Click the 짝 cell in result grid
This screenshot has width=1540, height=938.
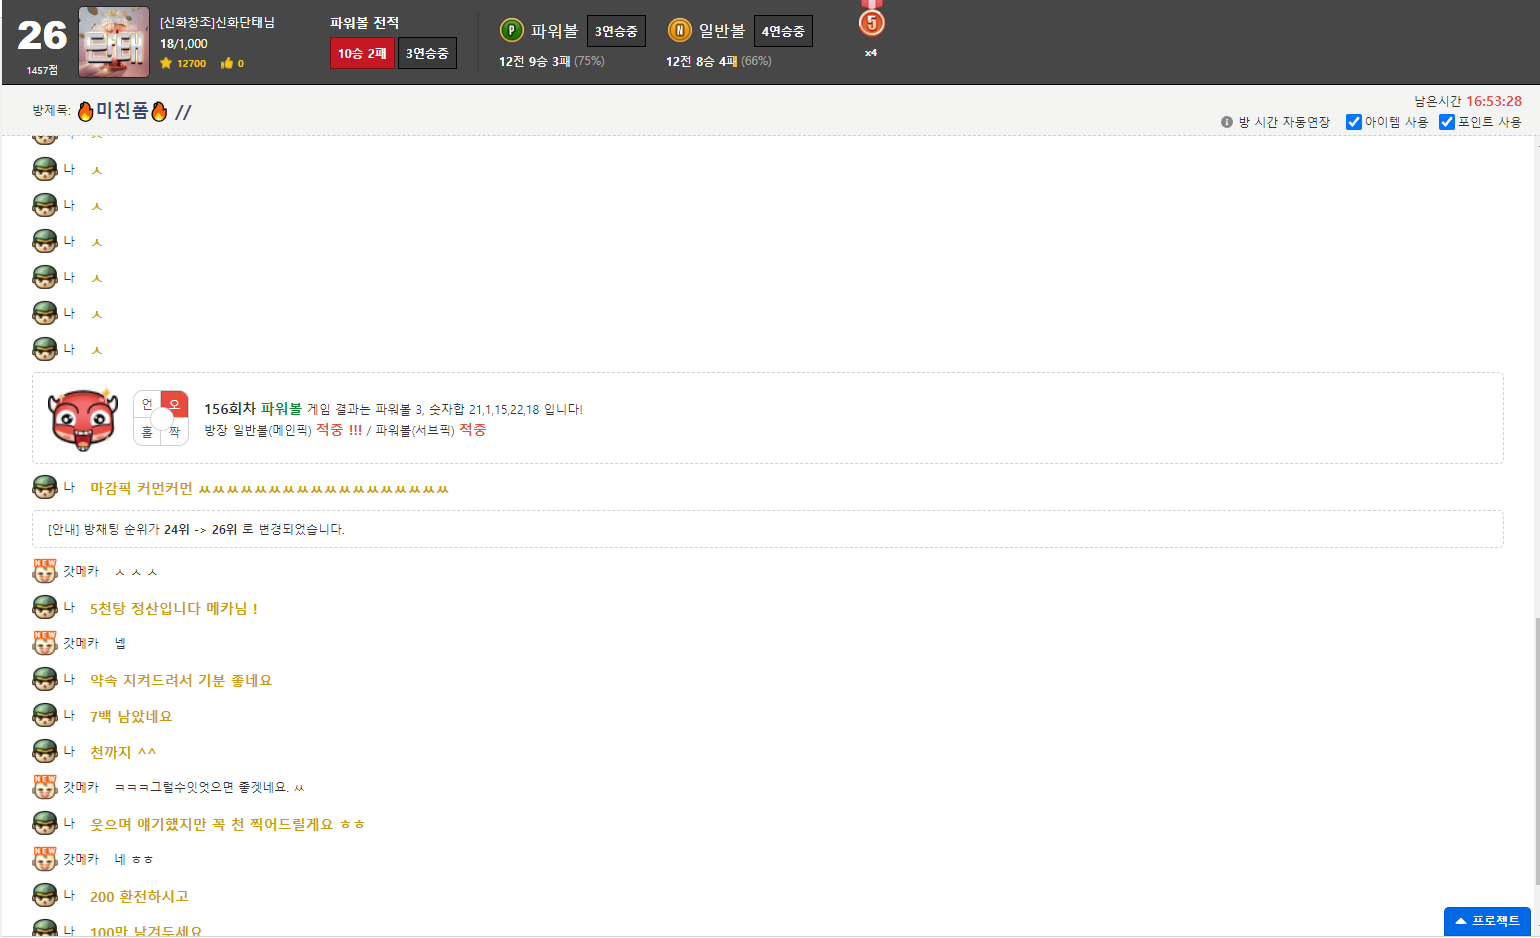[175, 432]
